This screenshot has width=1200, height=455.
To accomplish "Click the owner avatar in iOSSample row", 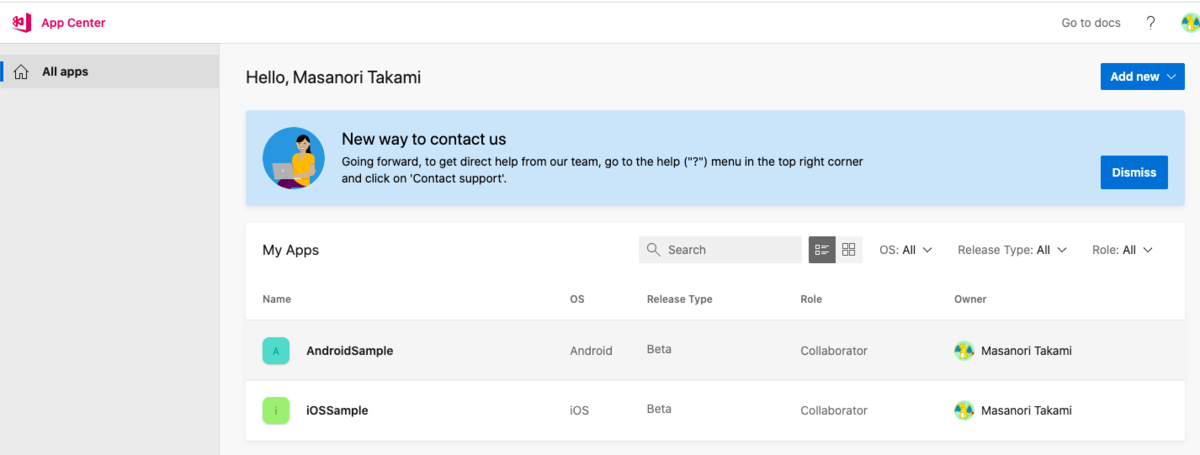I will click(964, 410).
